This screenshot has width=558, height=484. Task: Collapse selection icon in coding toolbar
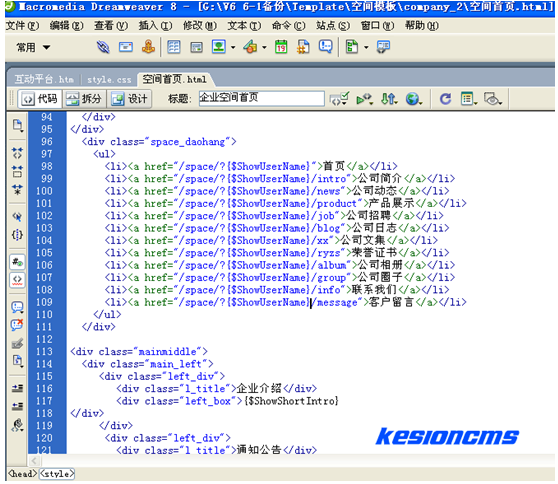click(17, 171)
